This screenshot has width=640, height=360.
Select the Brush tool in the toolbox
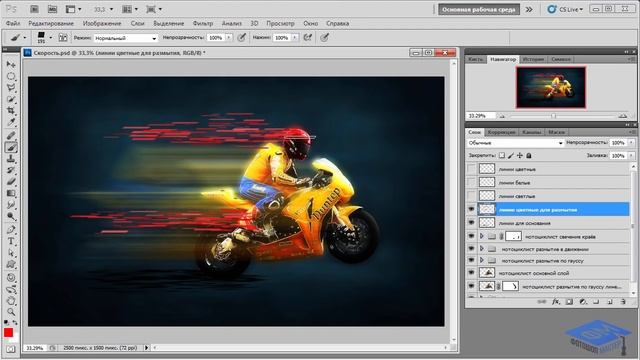coord(11,147)
